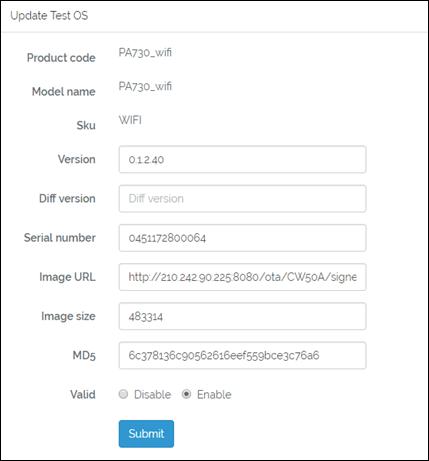Click the Diff version label
The height and width of the screenshot is (461, 429).
[67, 198]
